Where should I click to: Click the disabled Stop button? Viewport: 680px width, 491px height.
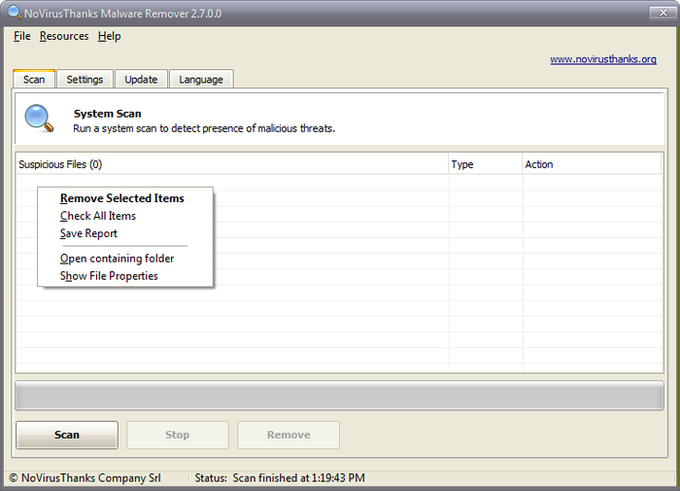(177, 435)
